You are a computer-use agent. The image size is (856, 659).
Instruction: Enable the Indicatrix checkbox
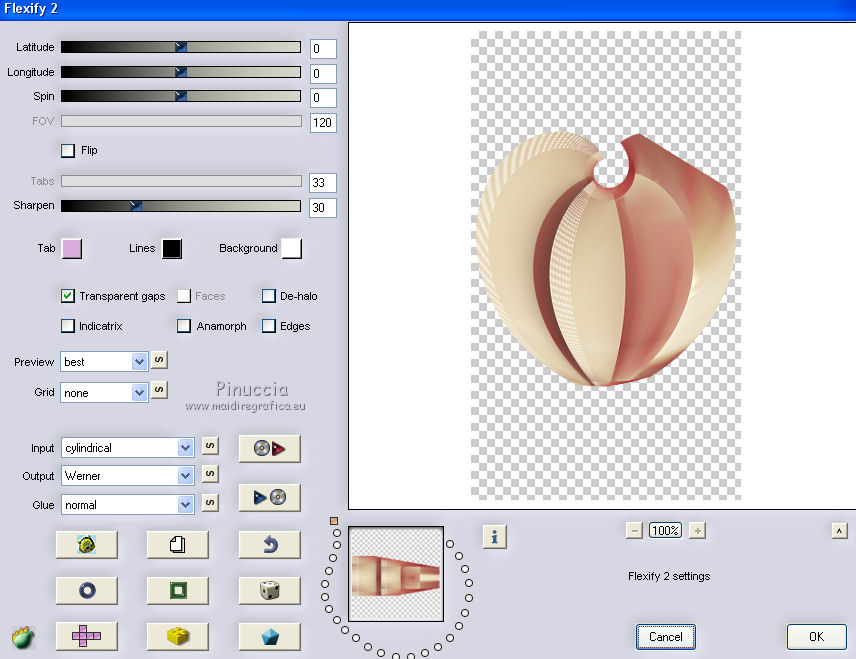click(68, 326)
